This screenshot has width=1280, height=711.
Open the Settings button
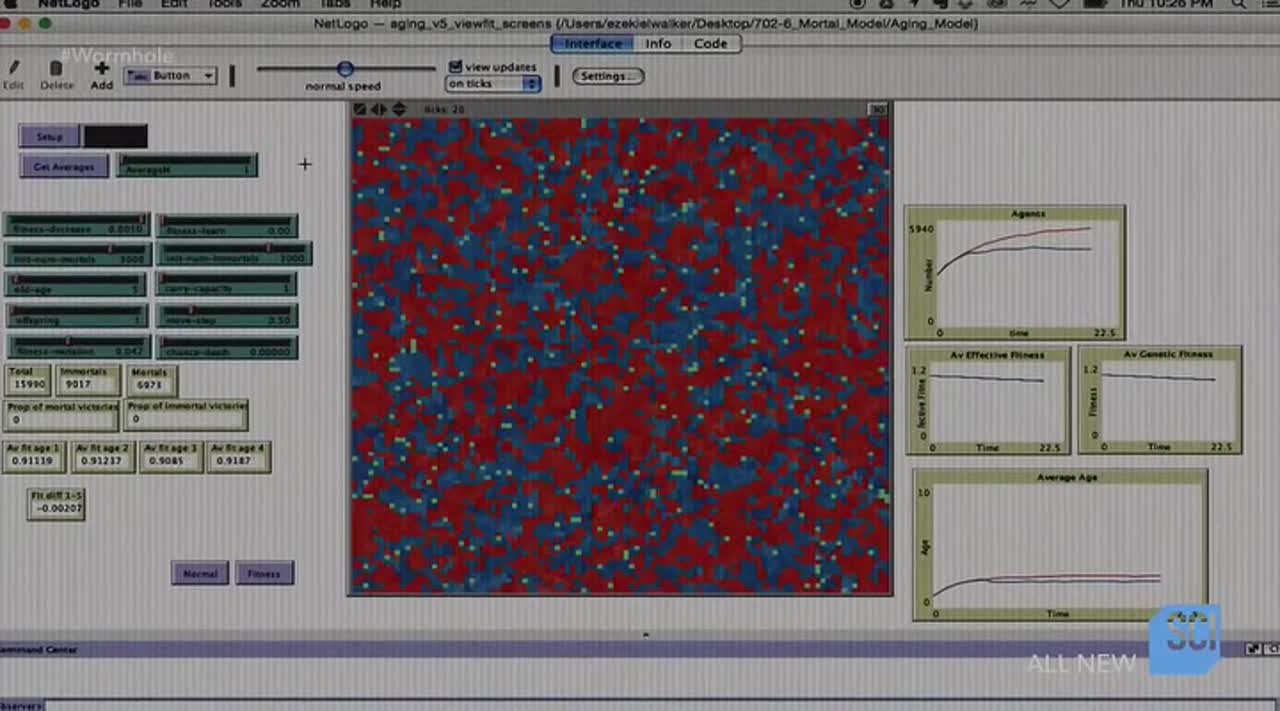click(607, 76)
